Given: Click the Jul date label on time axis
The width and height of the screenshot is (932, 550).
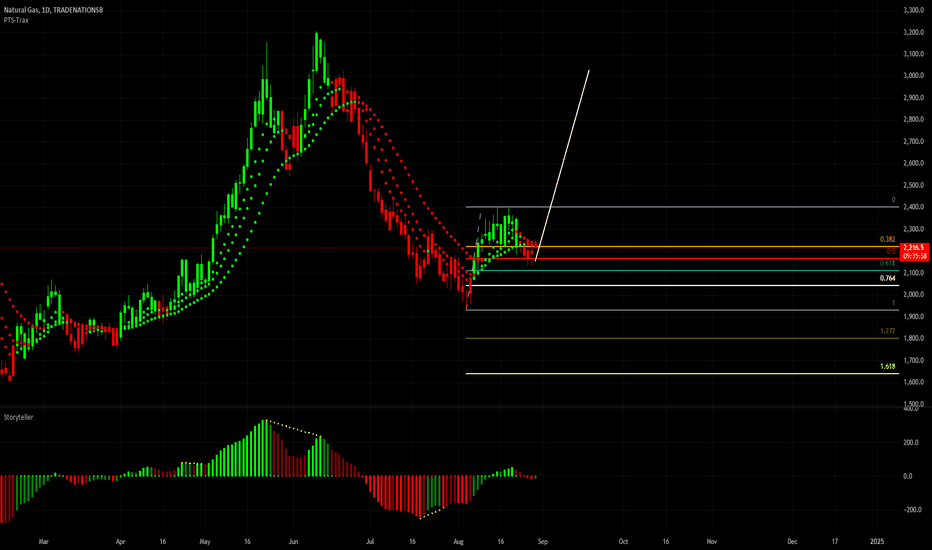Looking at the screenshot, I should [370, 542].
